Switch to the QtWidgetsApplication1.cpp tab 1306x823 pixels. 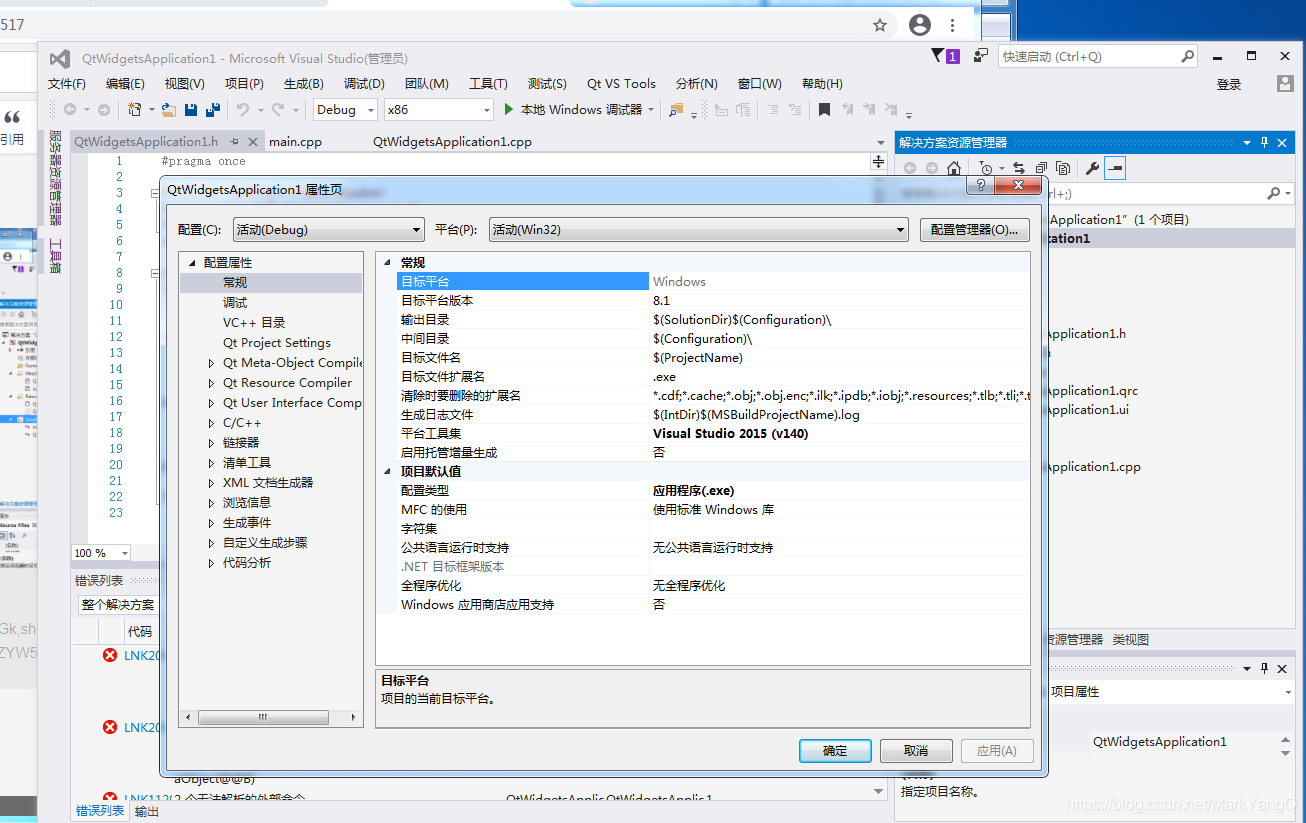tap(452, 142)
